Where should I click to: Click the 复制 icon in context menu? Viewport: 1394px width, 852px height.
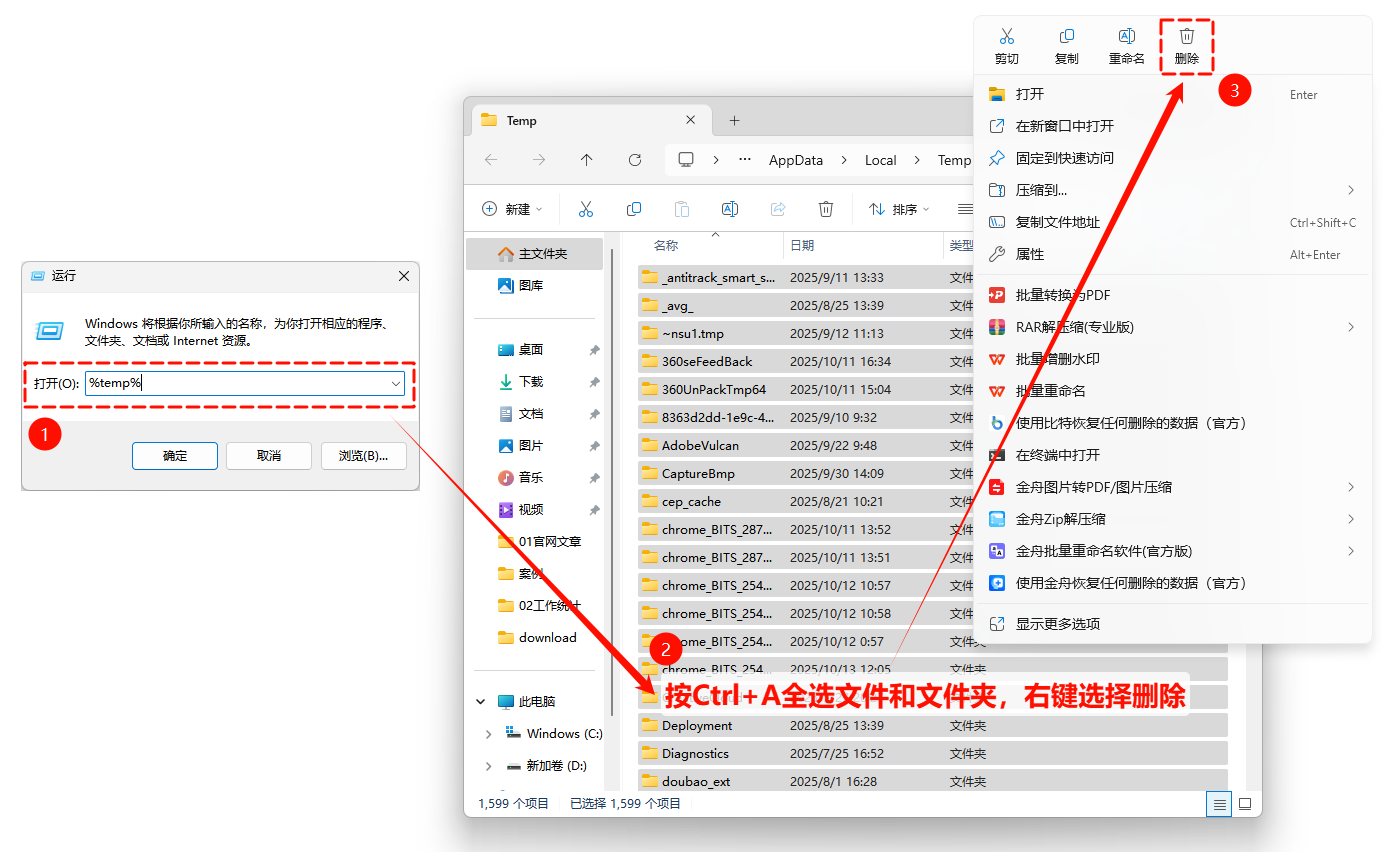pos(1066,37)
